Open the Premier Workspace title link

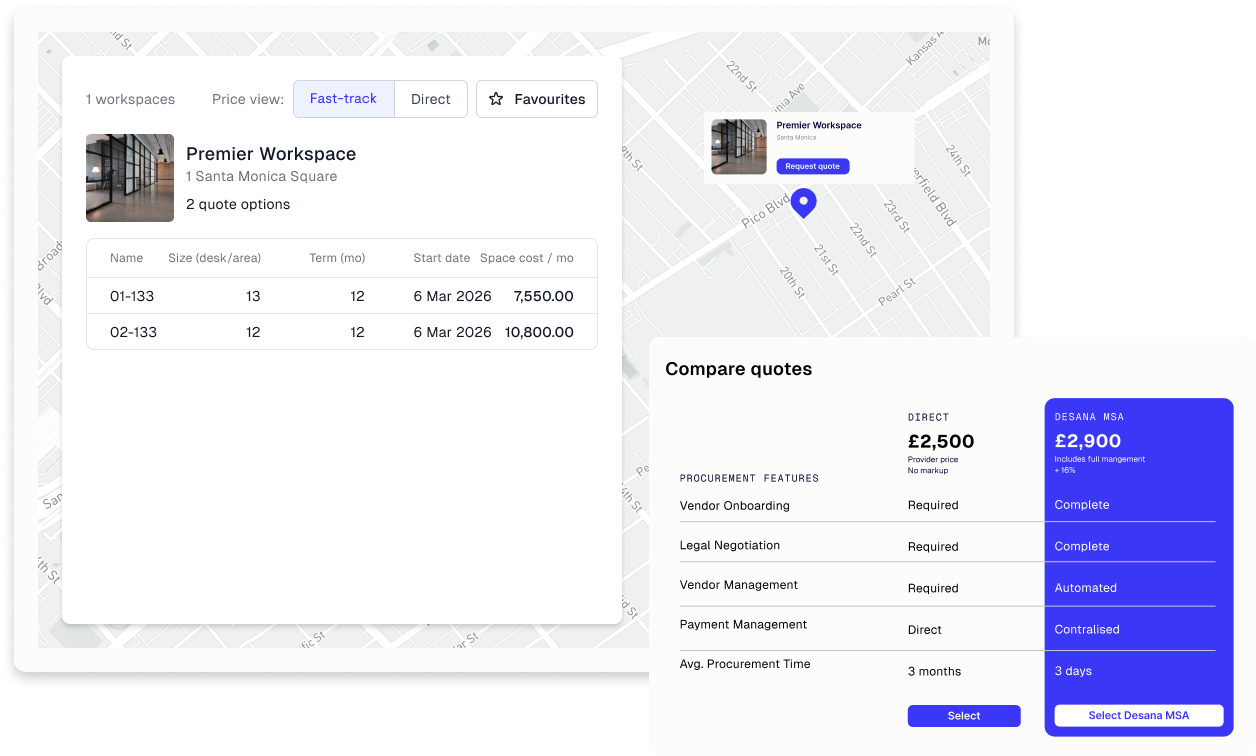coord(271,154)
